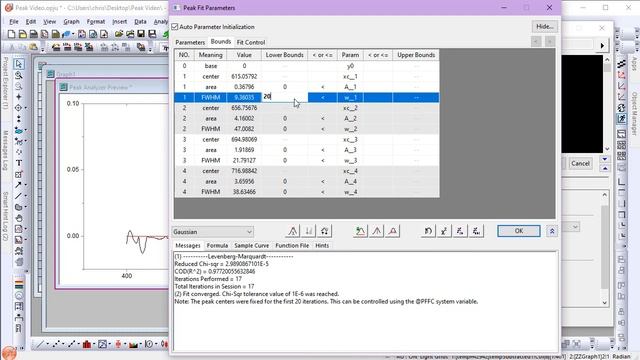Click the Upper Bounds column header

tap(416, 55)
